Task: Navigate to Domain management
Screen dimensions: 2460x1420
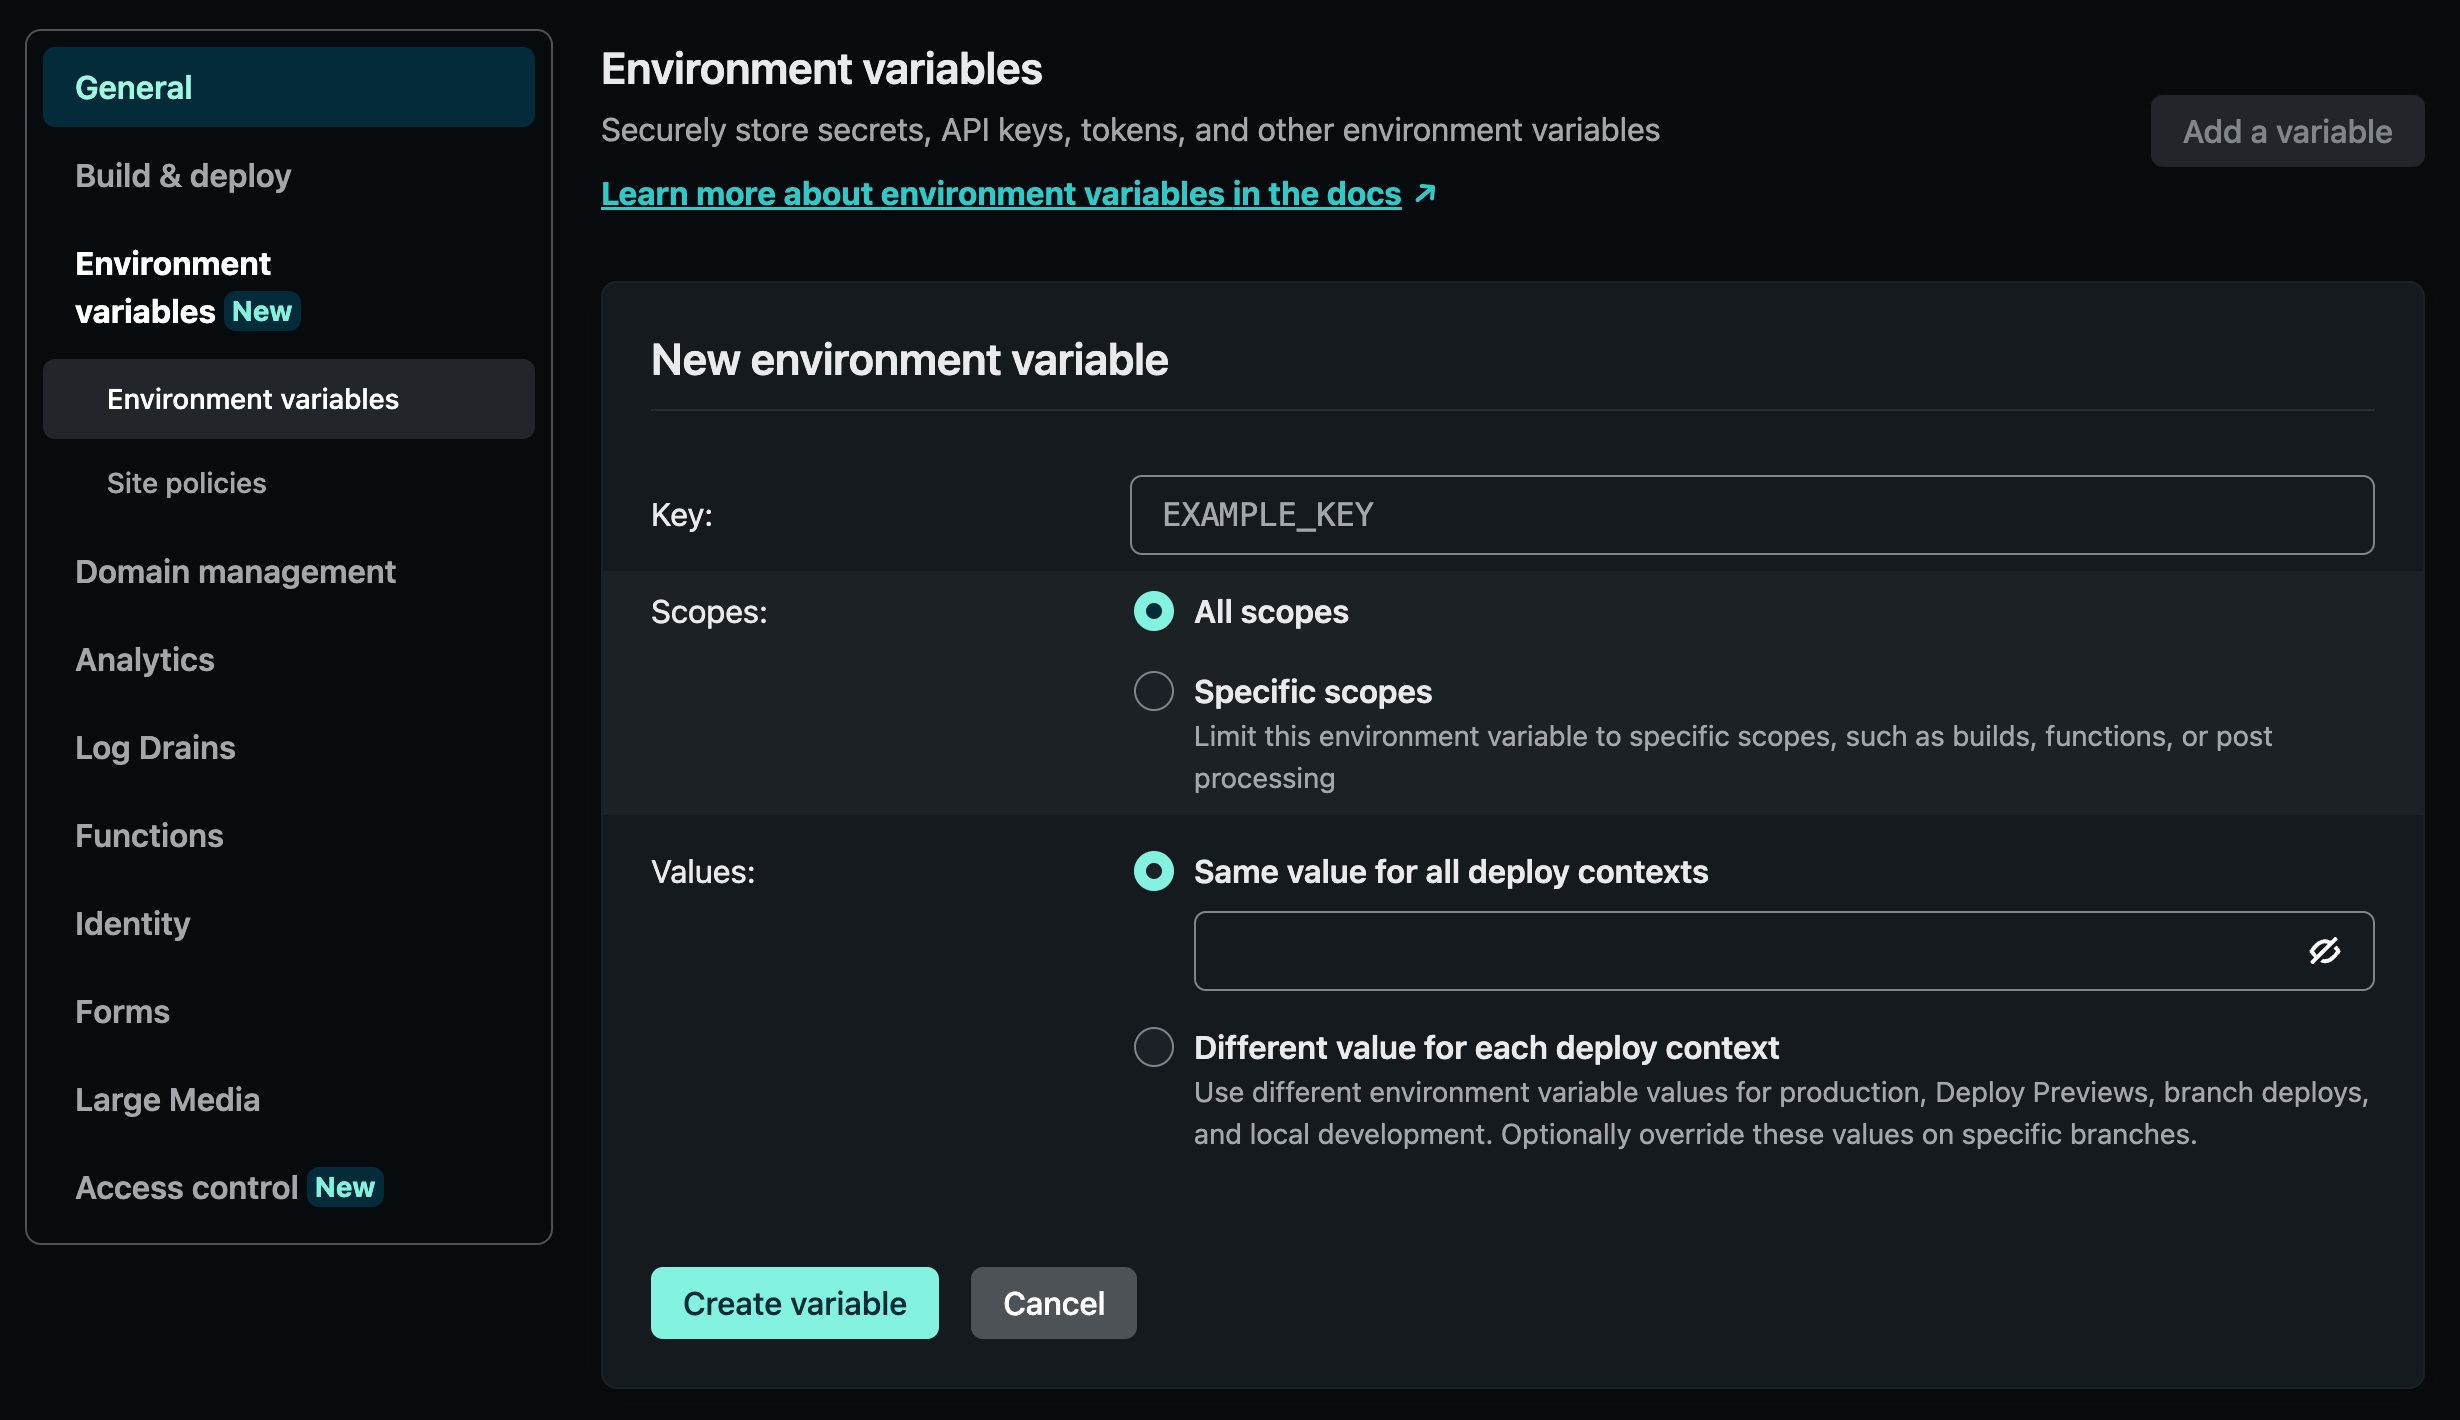Action: tap(235, 572)
